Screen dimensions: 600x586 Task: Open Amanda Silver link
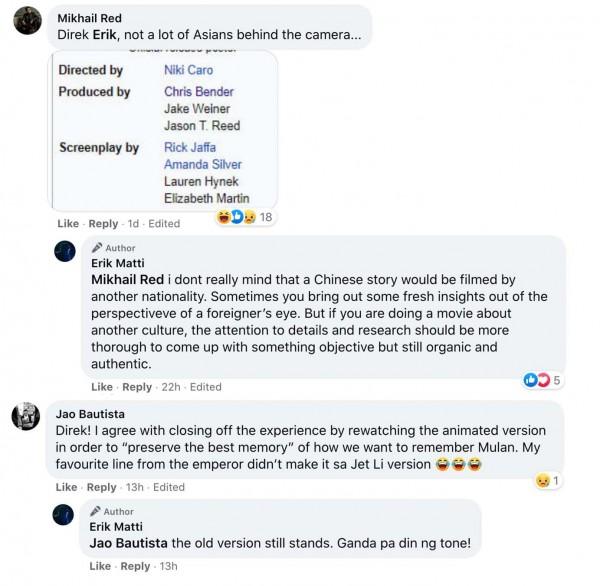202,165
